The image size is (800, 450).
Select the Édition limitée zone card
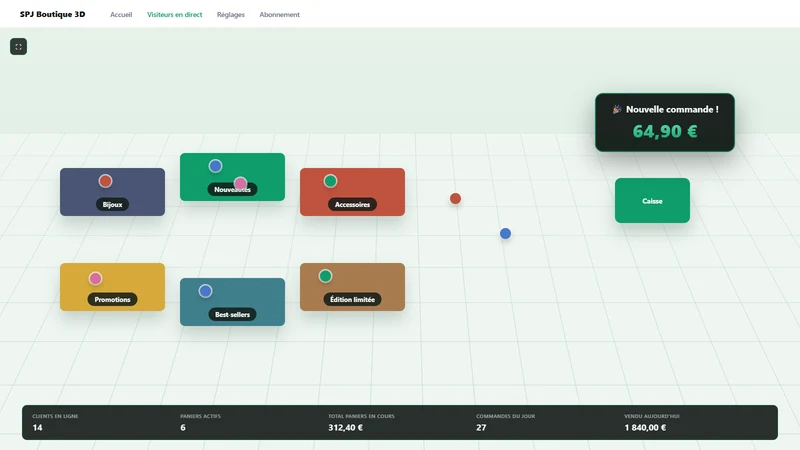pyautogui.click(x=352, y=287)
